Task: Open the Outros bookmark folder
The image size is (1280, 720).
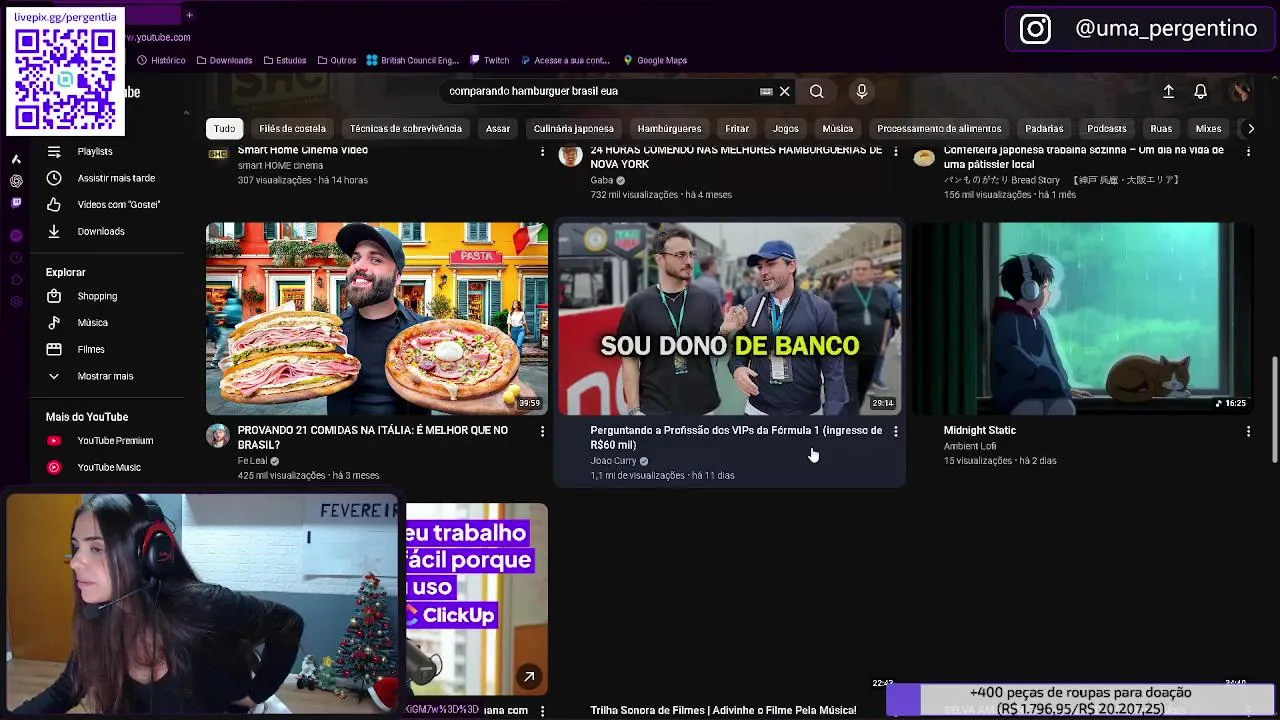Action: click(x=337, y=60)
